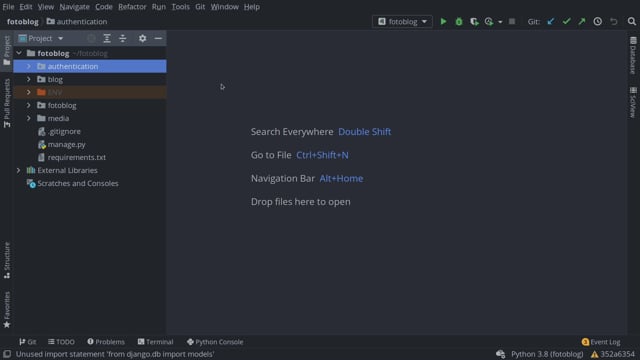Open Project panel settings gear
The width and height of the screenshot is (640, 360).
(x=142, y=38)
